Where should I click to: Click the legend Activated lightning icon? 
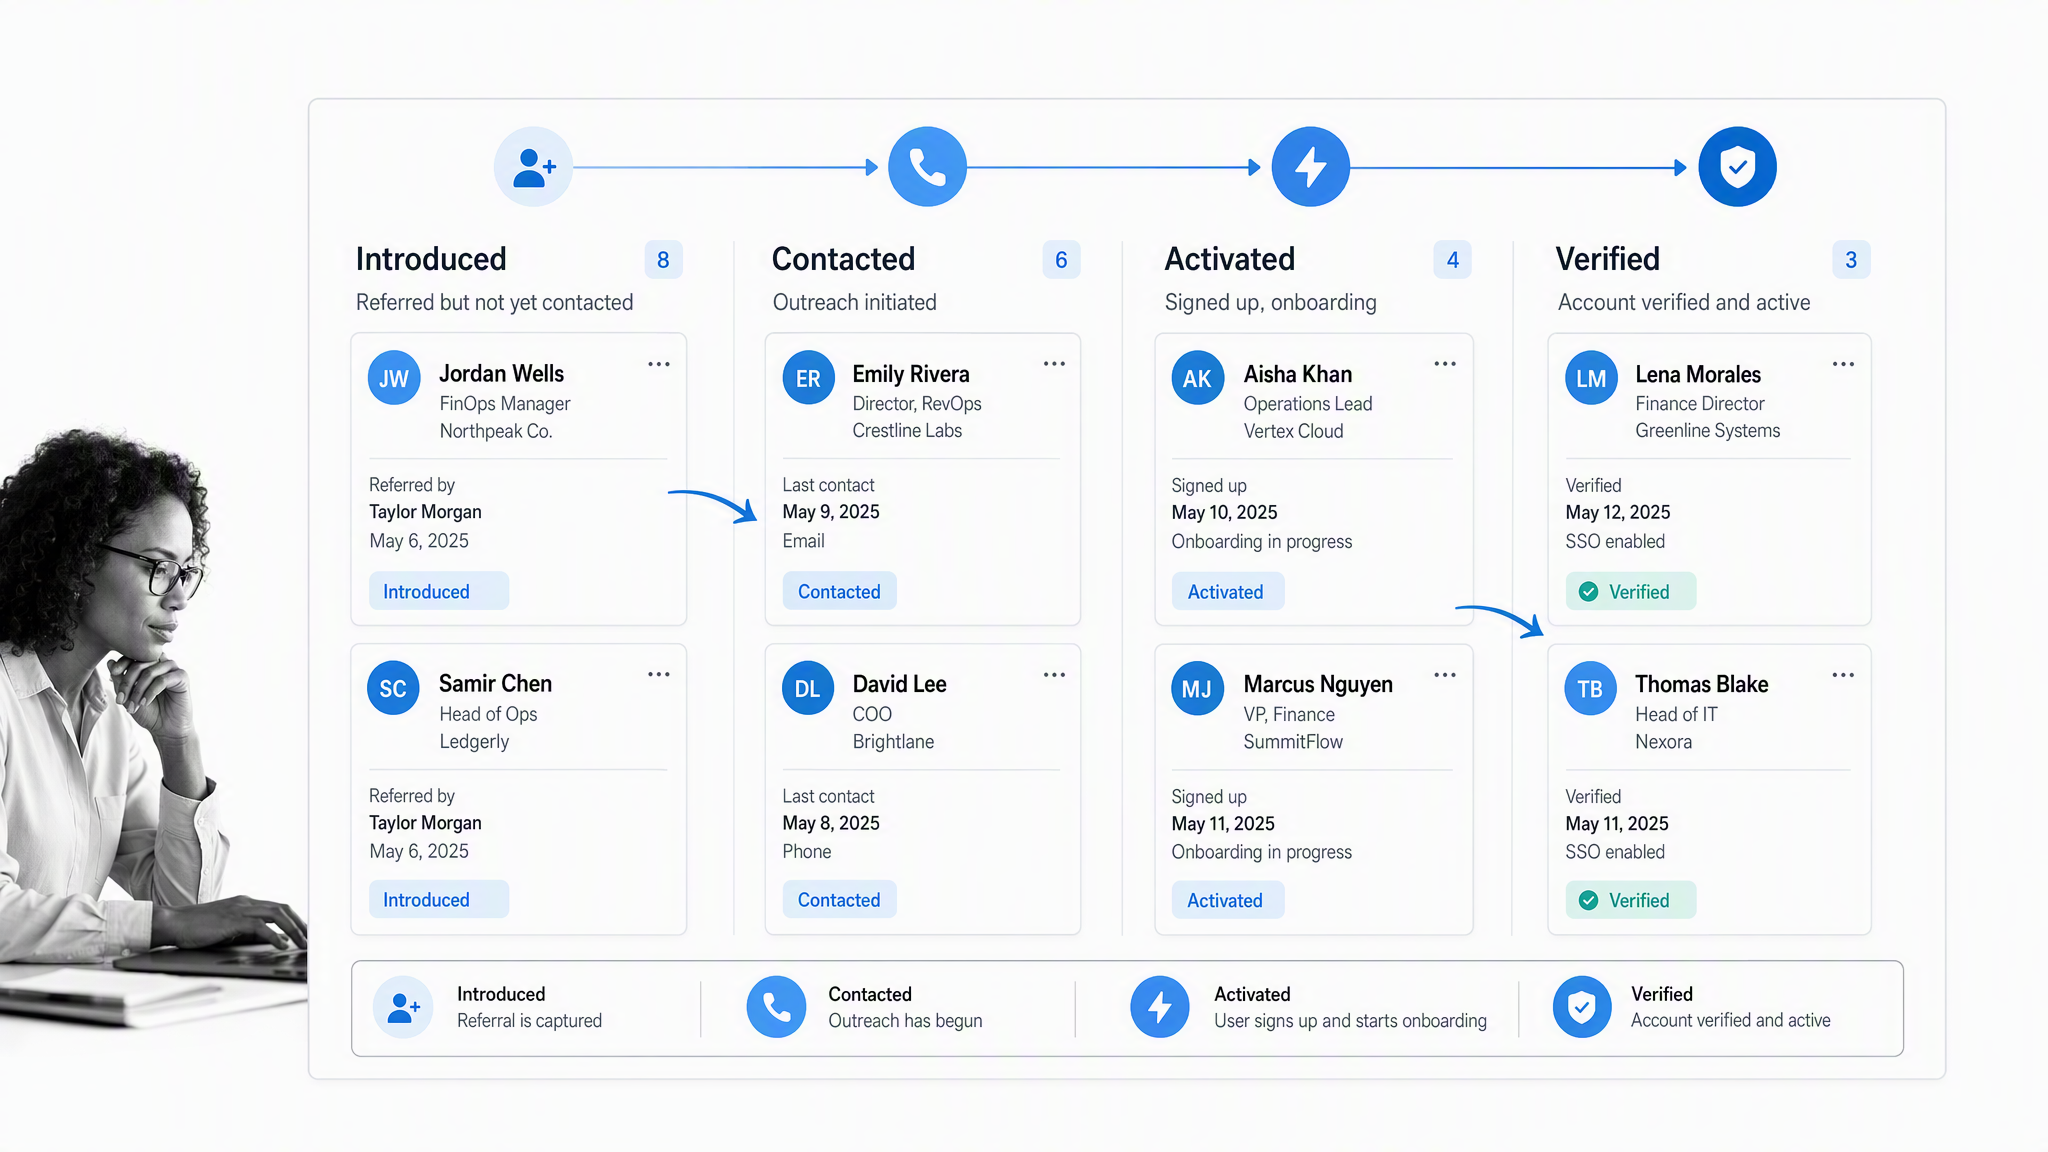pyautogui.click(x=1160, y=1007)
